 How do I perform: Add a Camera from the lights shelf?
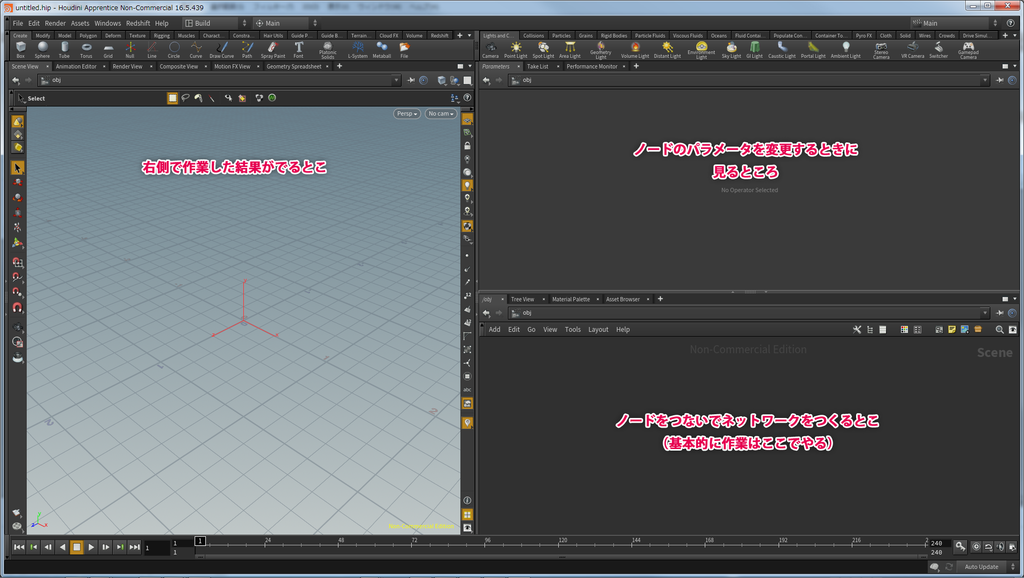tap(490, 50)
